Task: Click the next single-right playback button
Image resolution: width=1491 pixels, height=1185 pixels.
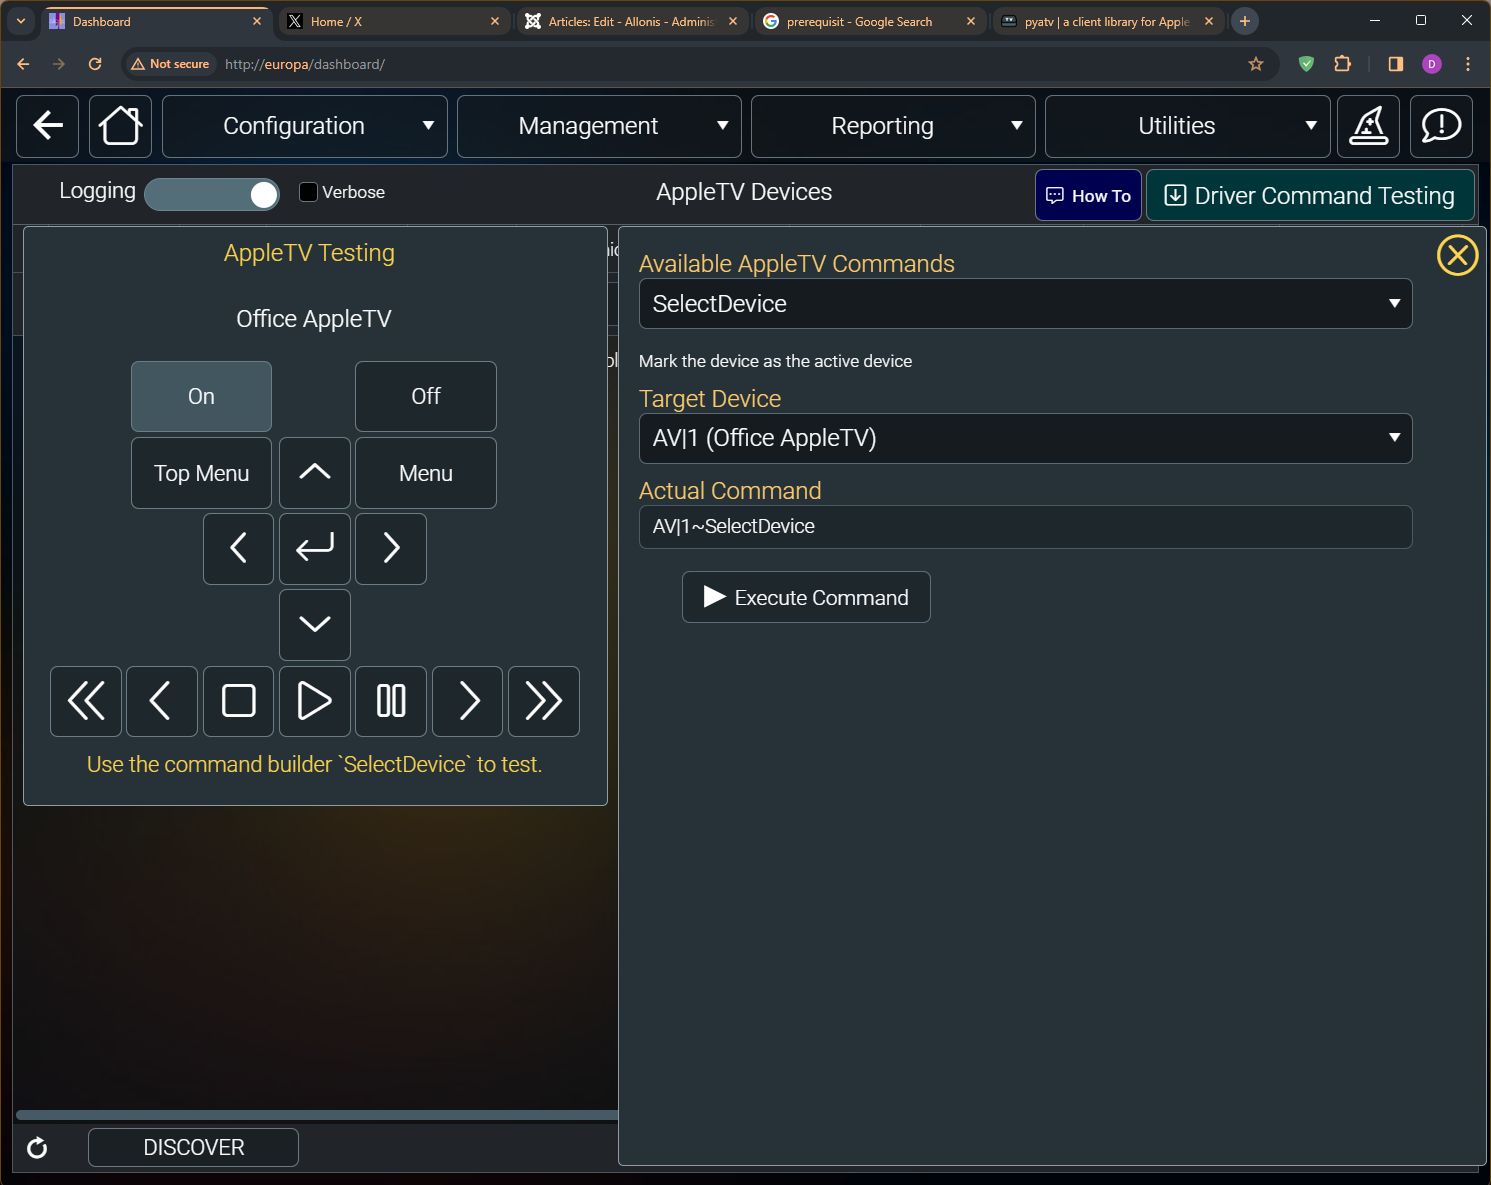Action: coord(467,701)
